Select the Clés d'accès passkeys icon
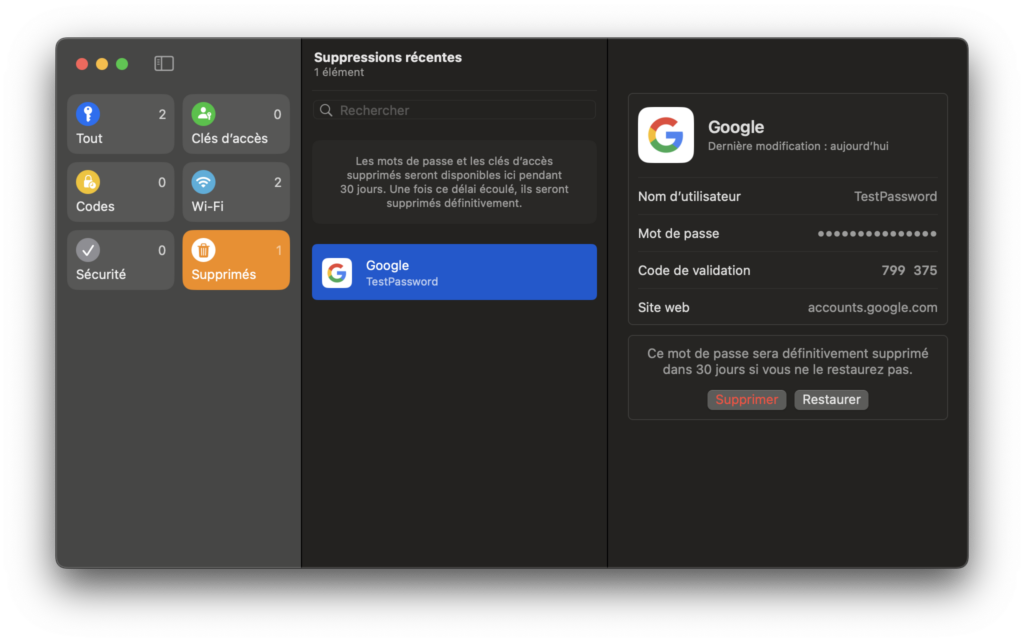The width and height of the screenshot is (1024, 642). pyautogui.click(x=204, y=114)
